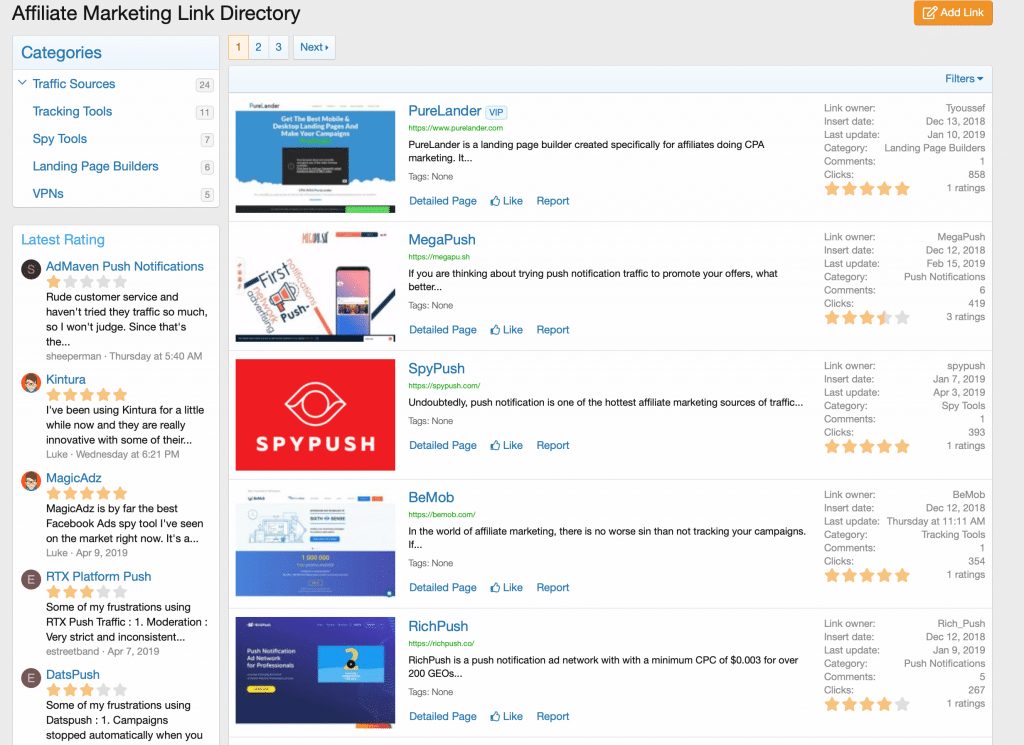Viewport: 1024px width, 745px height.
Task: Like the PureLander listing
Action: coord(507,201)
